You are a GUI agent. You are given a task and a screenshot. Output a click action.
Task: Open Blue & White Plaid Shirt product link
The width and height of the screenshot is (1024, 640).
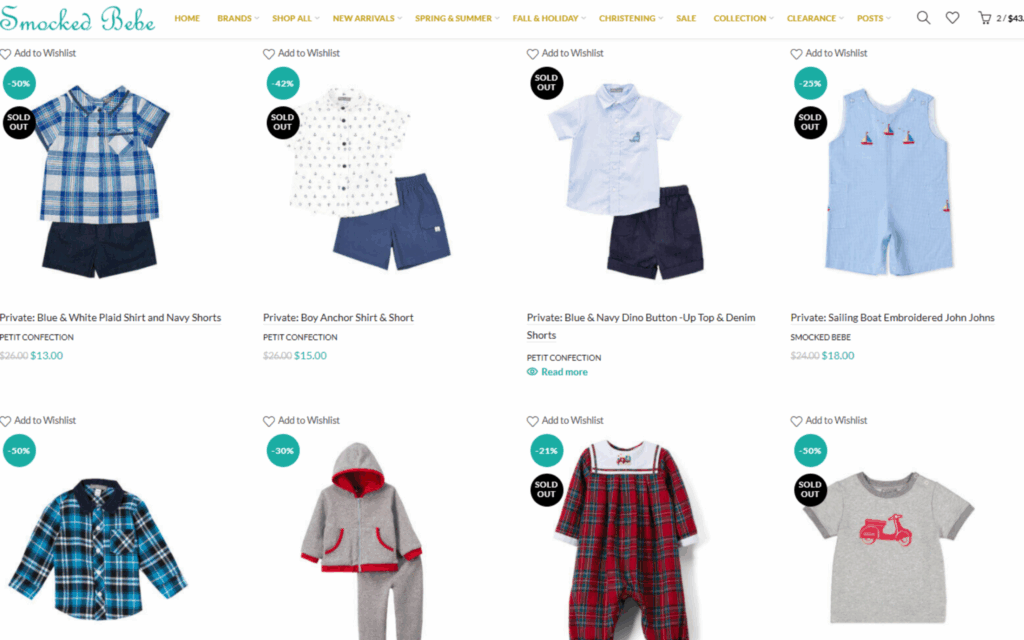click(x=110, y=317)
